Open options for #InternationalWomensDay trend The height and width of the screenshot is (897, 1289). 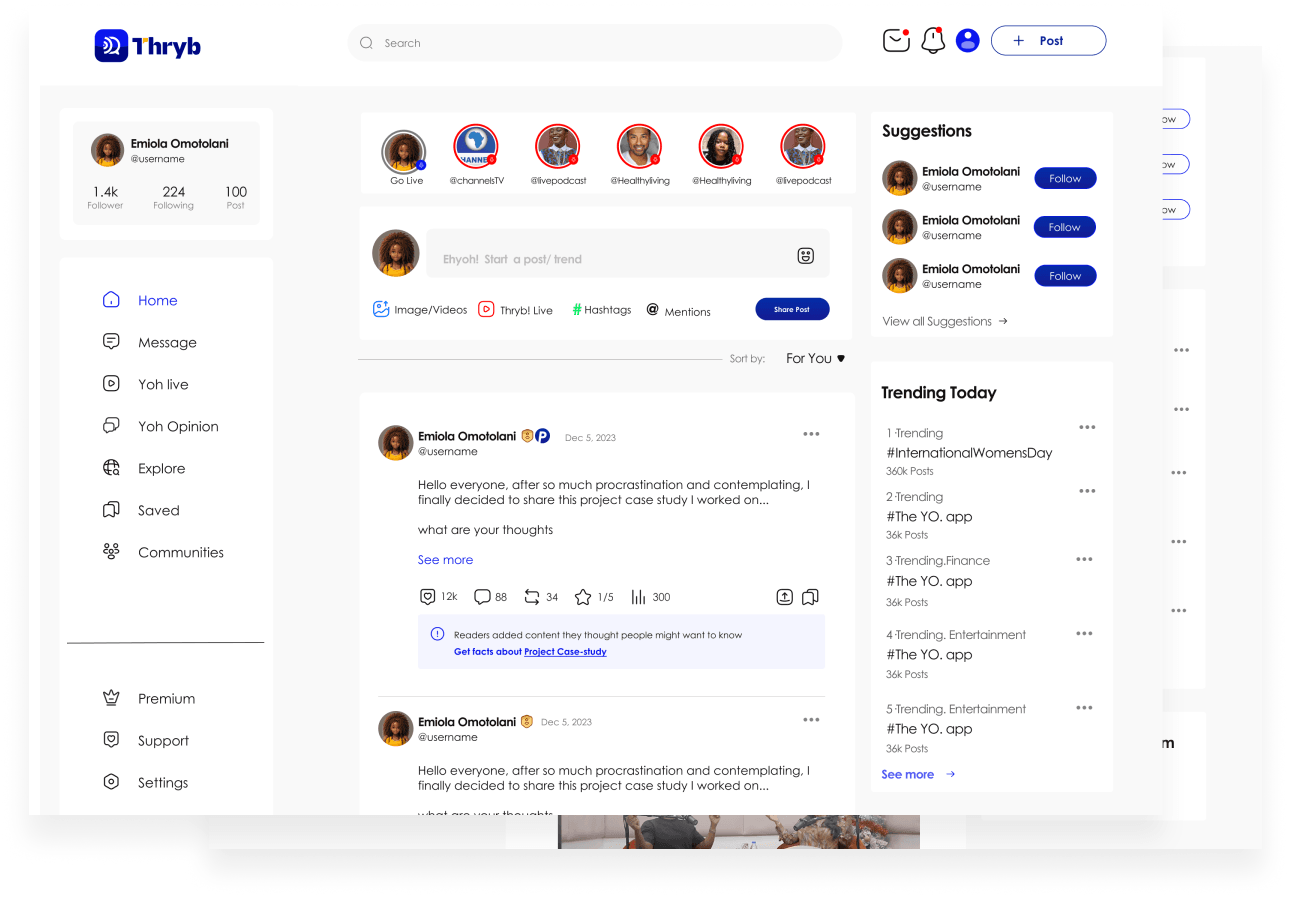point(1087,427)
